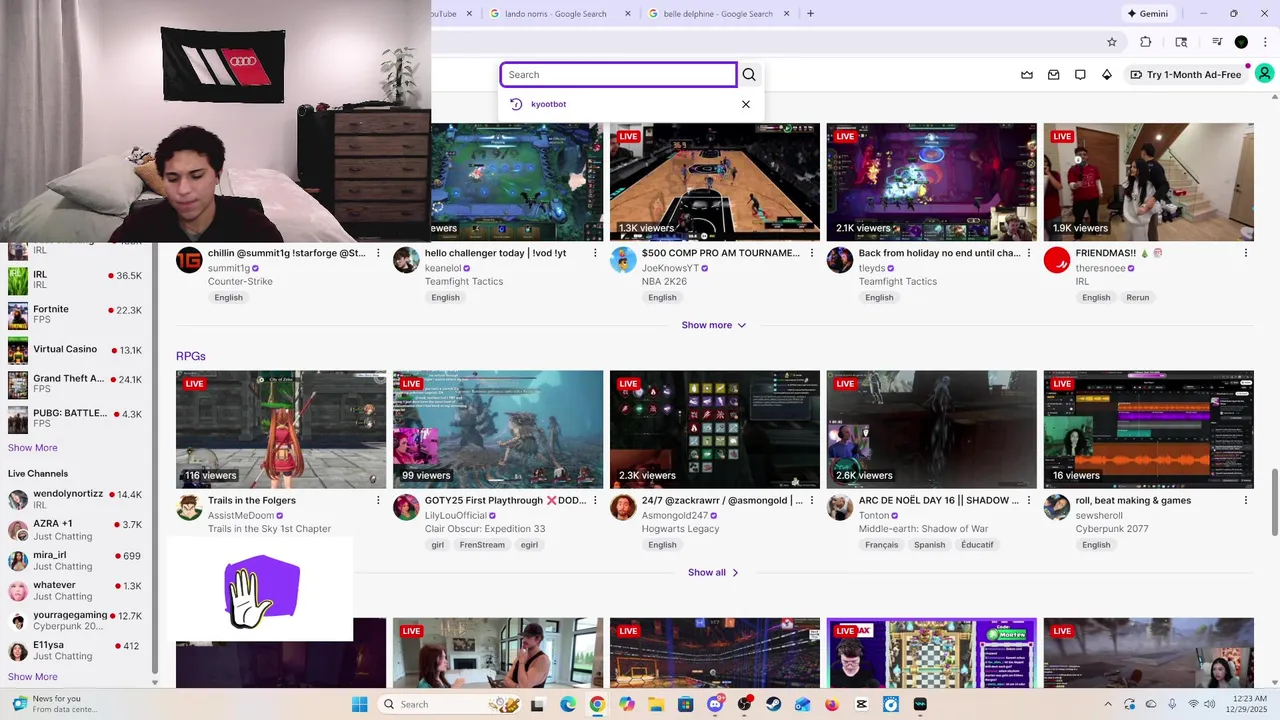1280x720 pixels.
Task: Click the Rerun tag on theresnoee stream
Action: [1138, 297]
